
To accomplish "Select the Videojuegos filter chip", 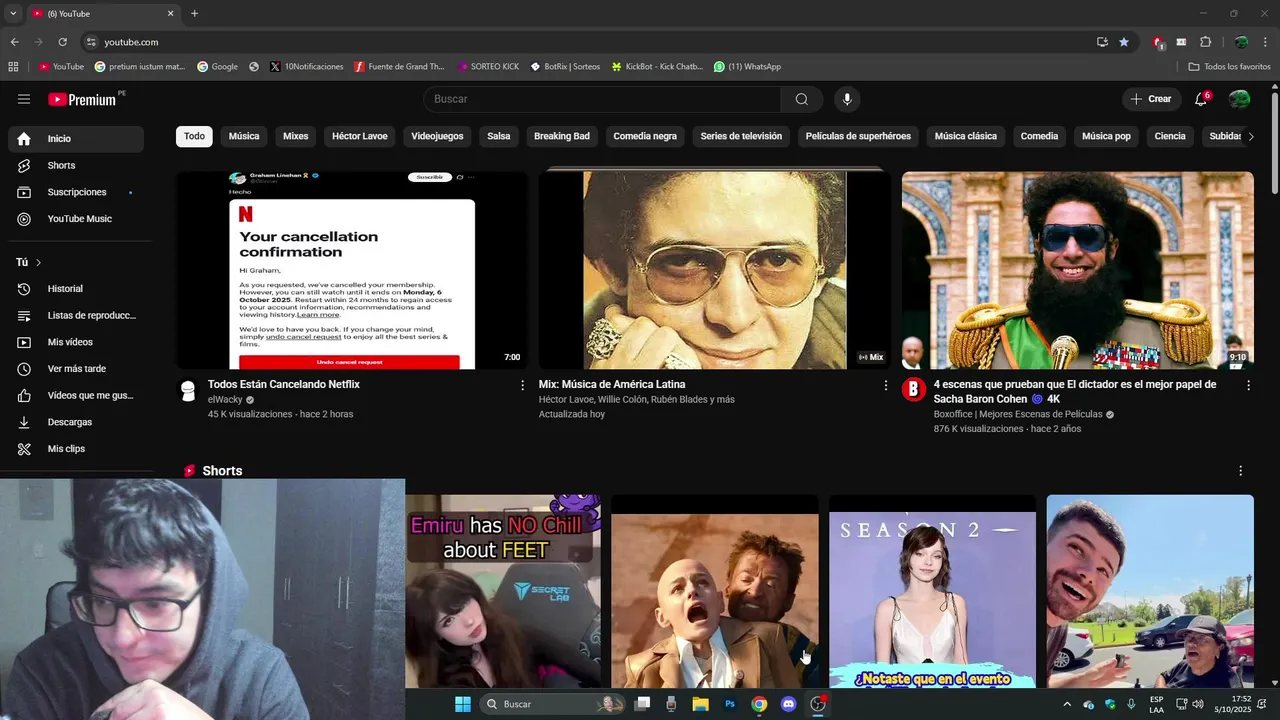I will [x=437, y=136].
